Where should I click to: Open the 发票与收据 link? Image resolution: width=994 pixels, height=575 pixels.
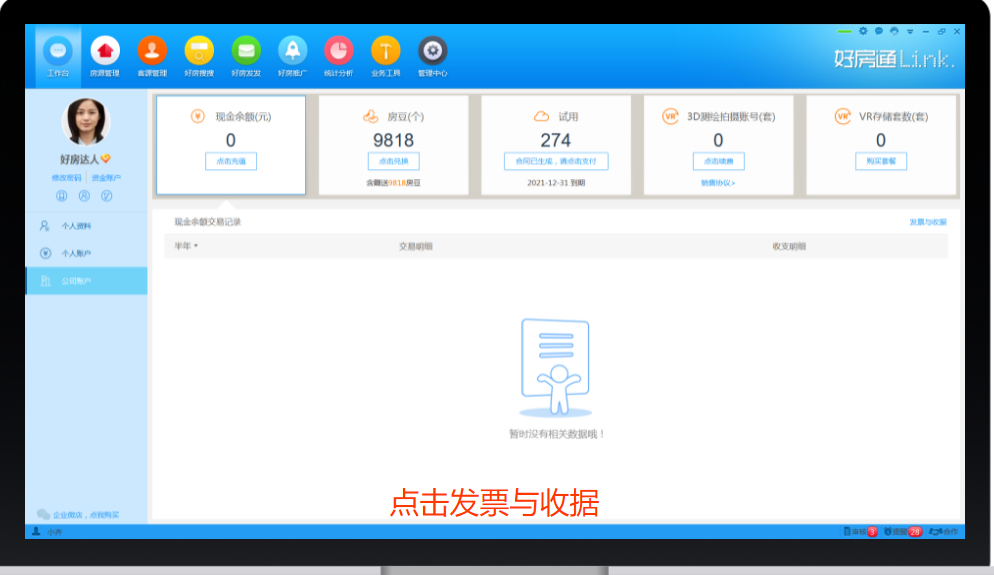927,222
